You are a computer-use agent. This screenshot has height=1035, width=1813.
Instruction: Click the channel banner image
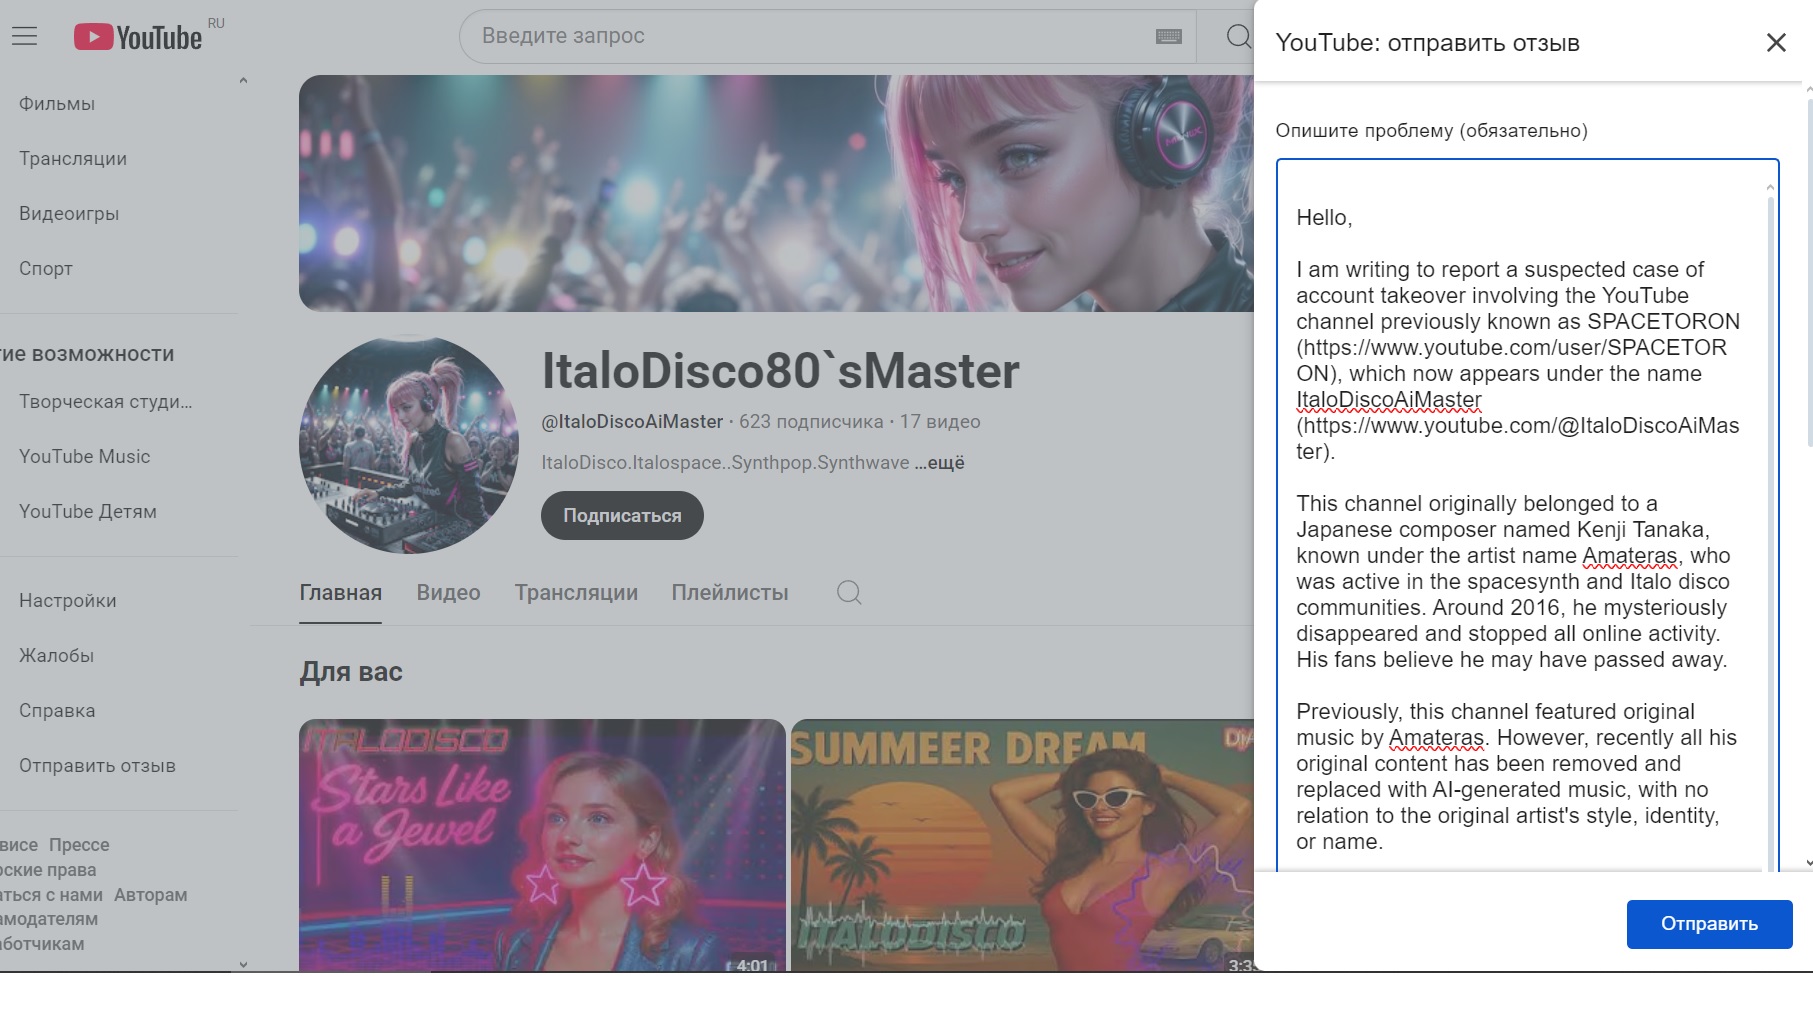(776, 193)
